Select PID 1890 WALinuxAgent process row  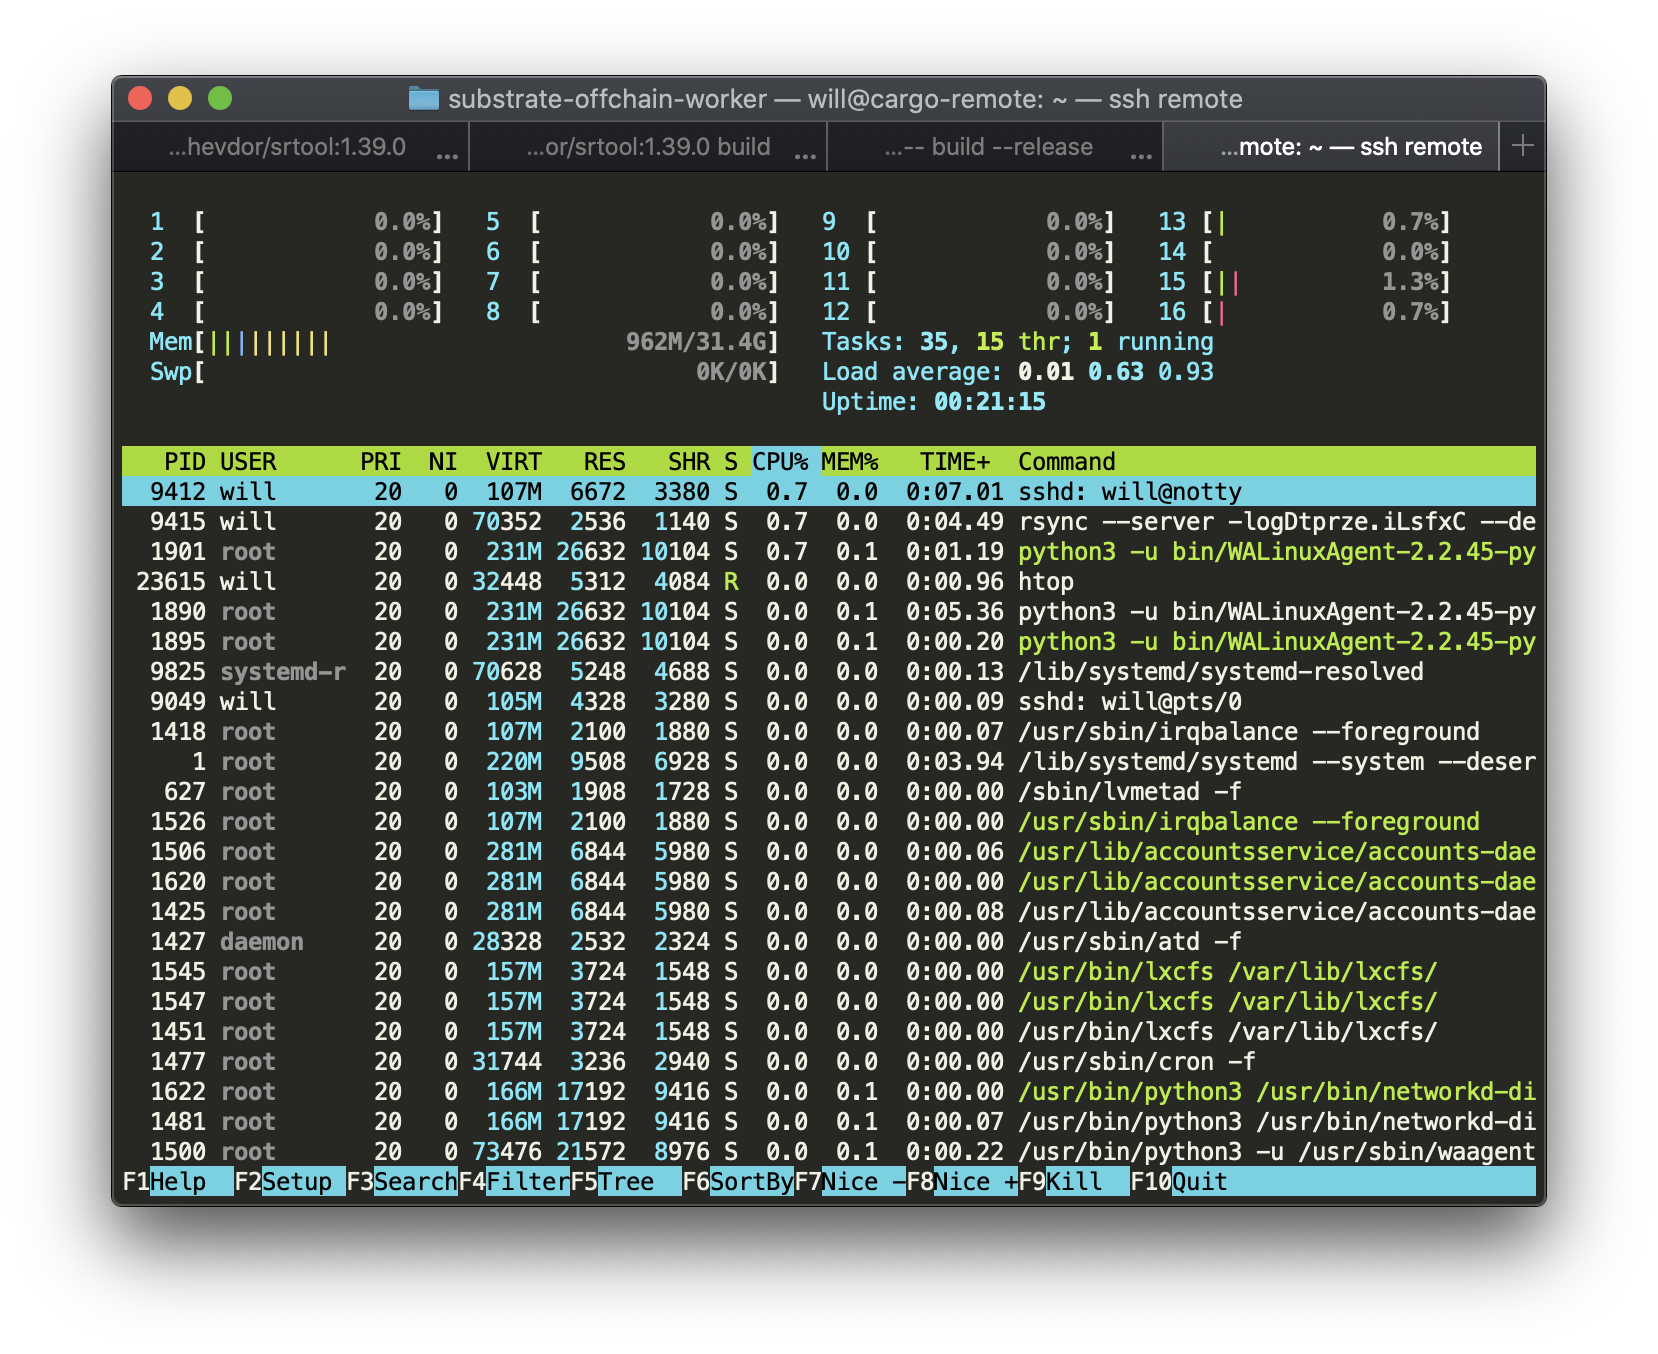coord(829,611)
